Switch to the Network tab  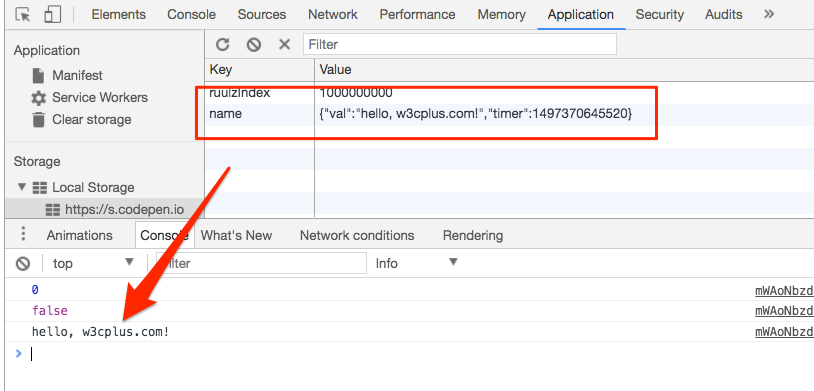pos(333,15)
